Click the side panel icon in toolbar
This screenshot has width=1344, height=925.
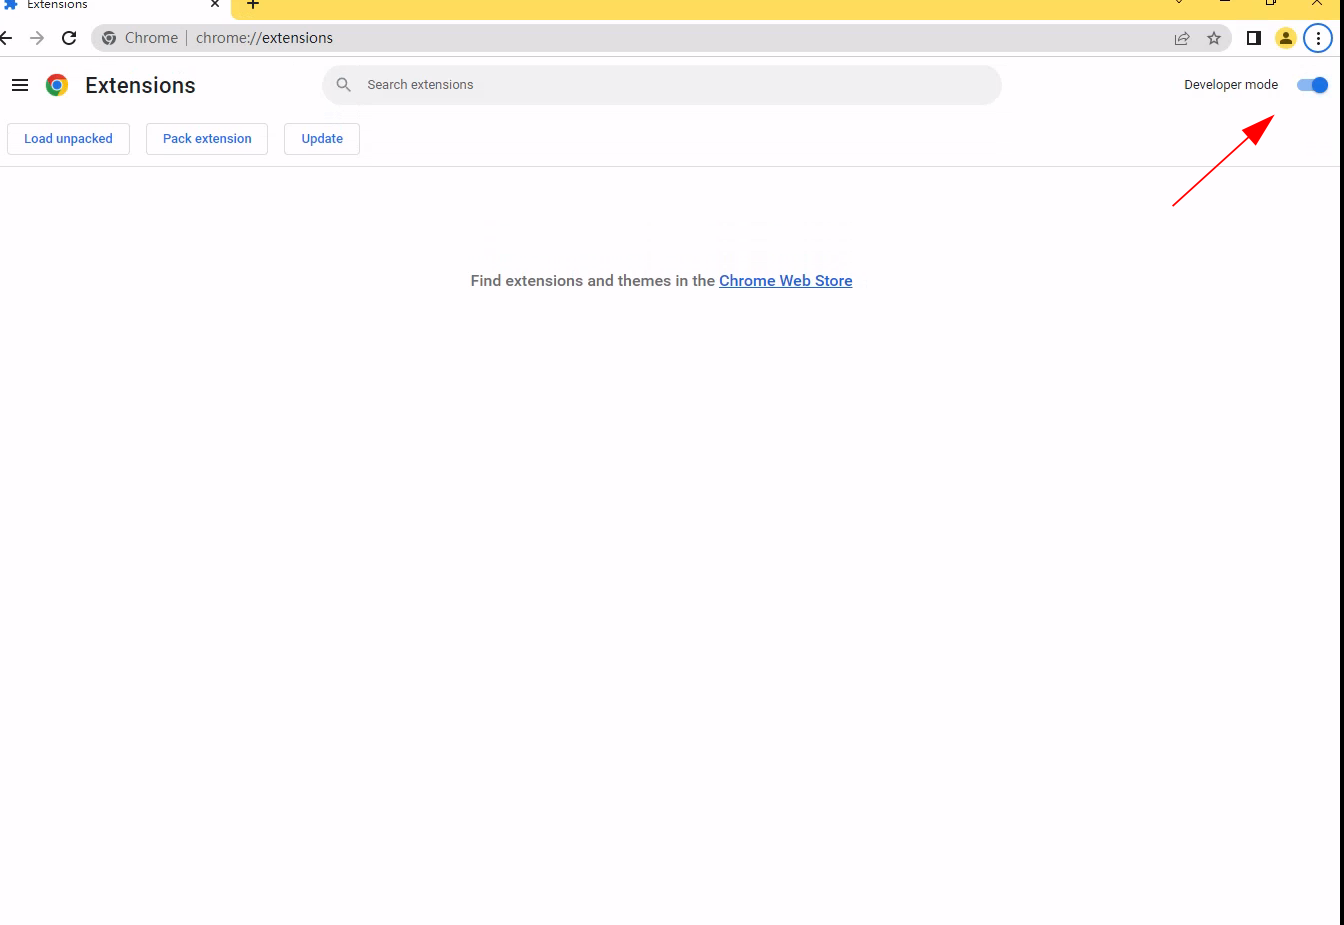click(1253, 38)
